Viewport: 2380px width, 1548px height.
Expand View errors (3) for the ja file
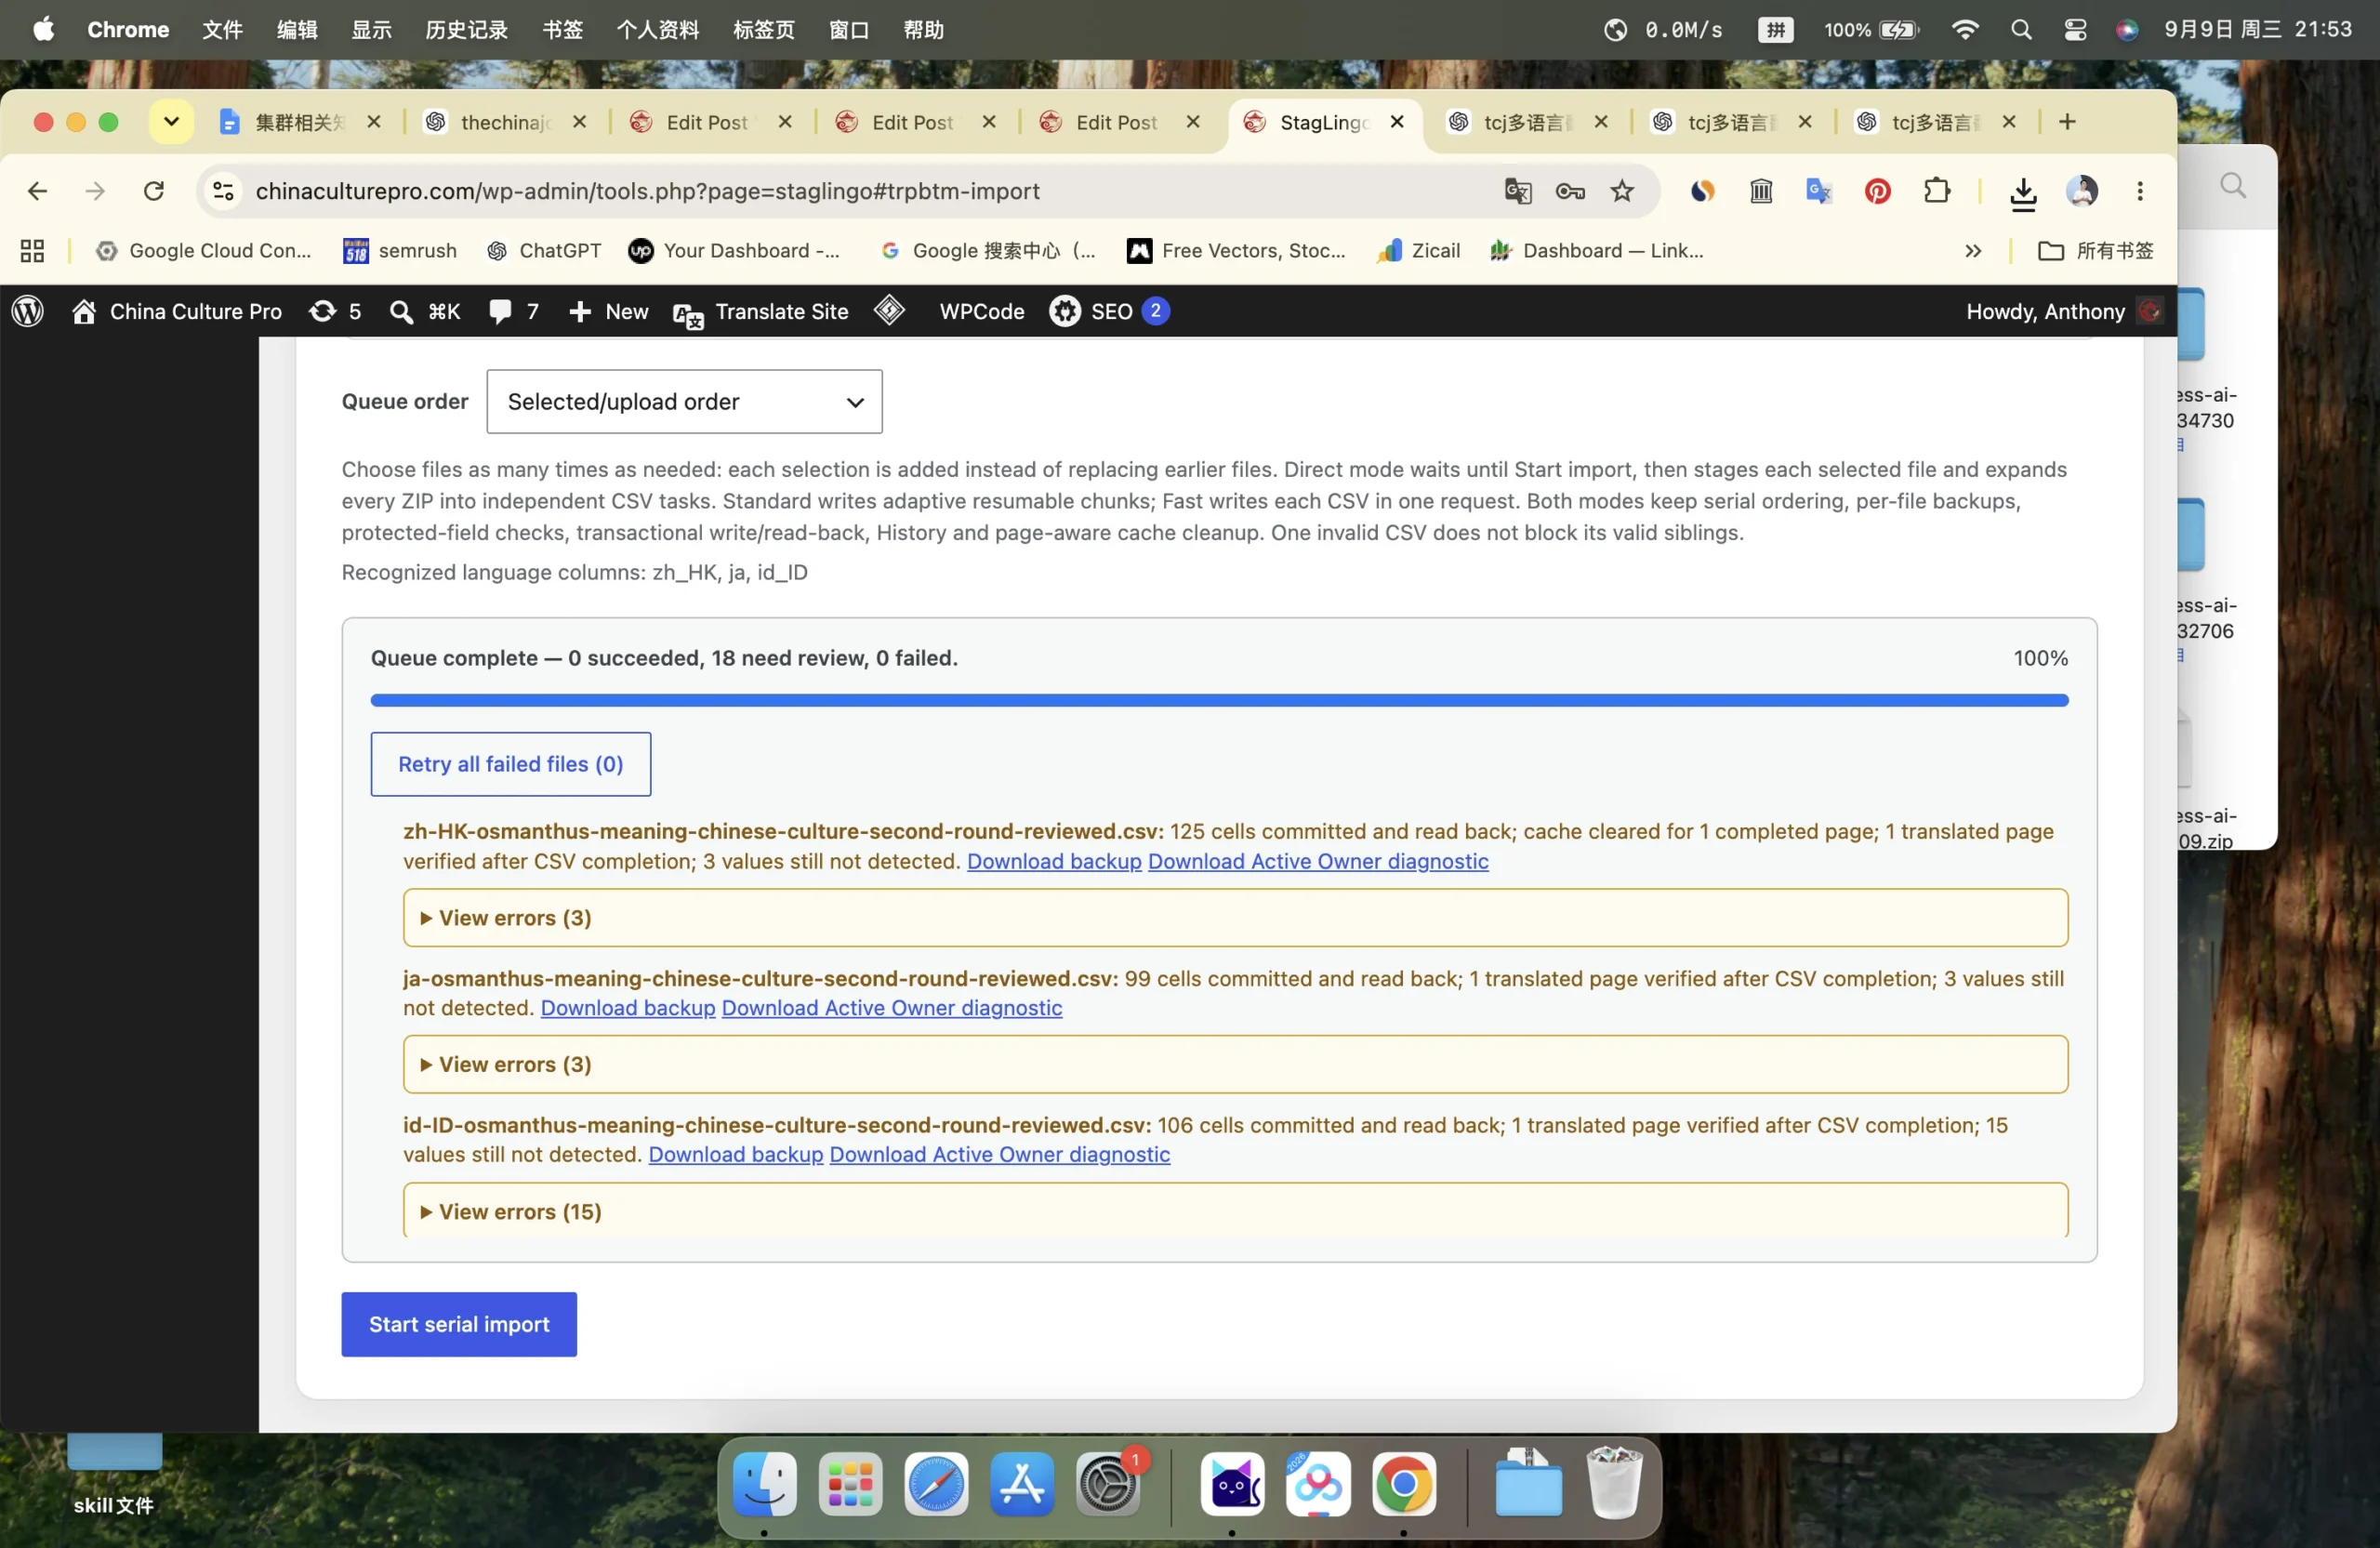pos(1234,1064)
